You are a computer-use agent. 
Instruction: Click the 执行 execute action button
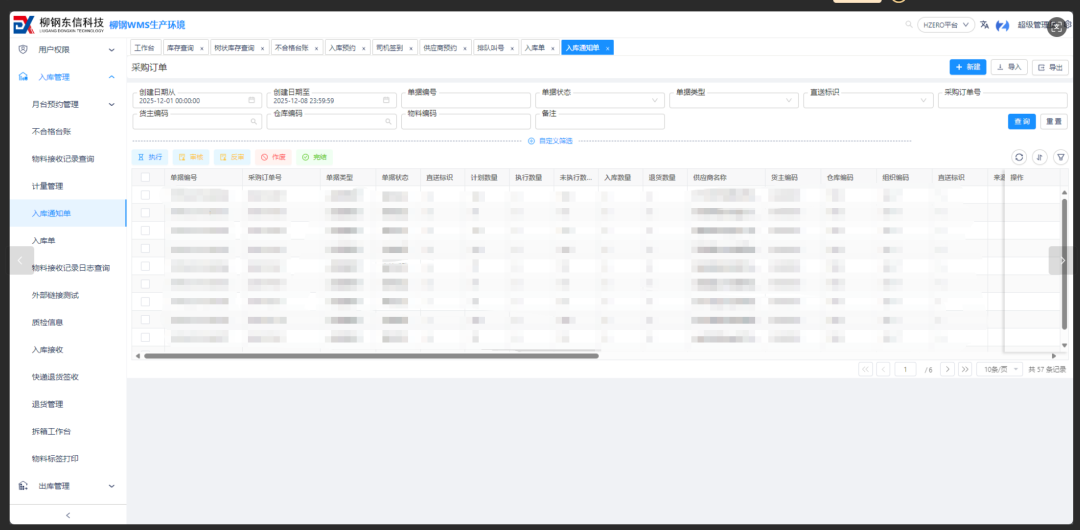pos(149,157)
